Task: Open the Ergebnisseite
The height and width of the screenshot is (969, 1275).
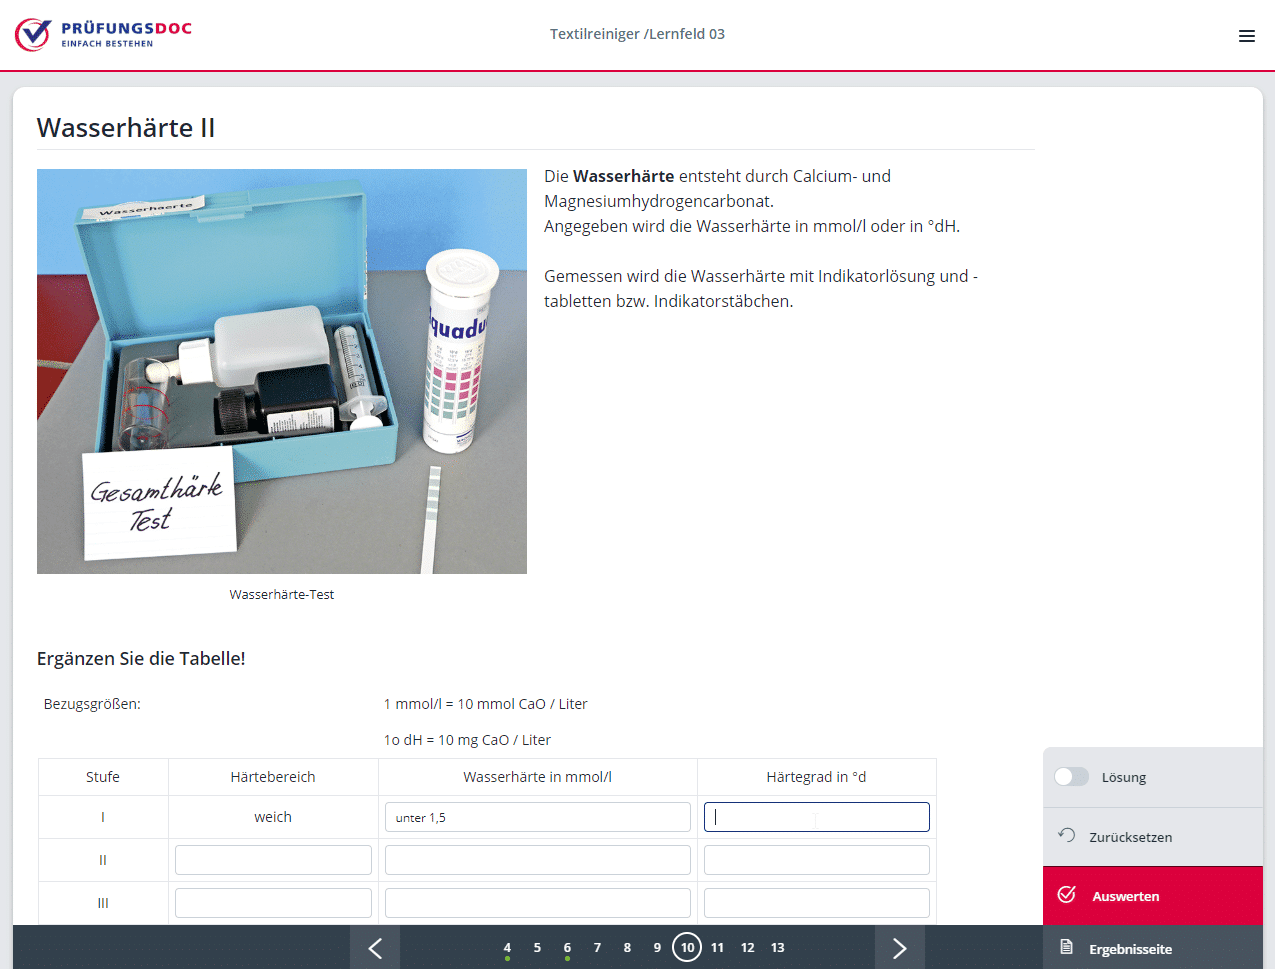Action: tap(1130, 949)
